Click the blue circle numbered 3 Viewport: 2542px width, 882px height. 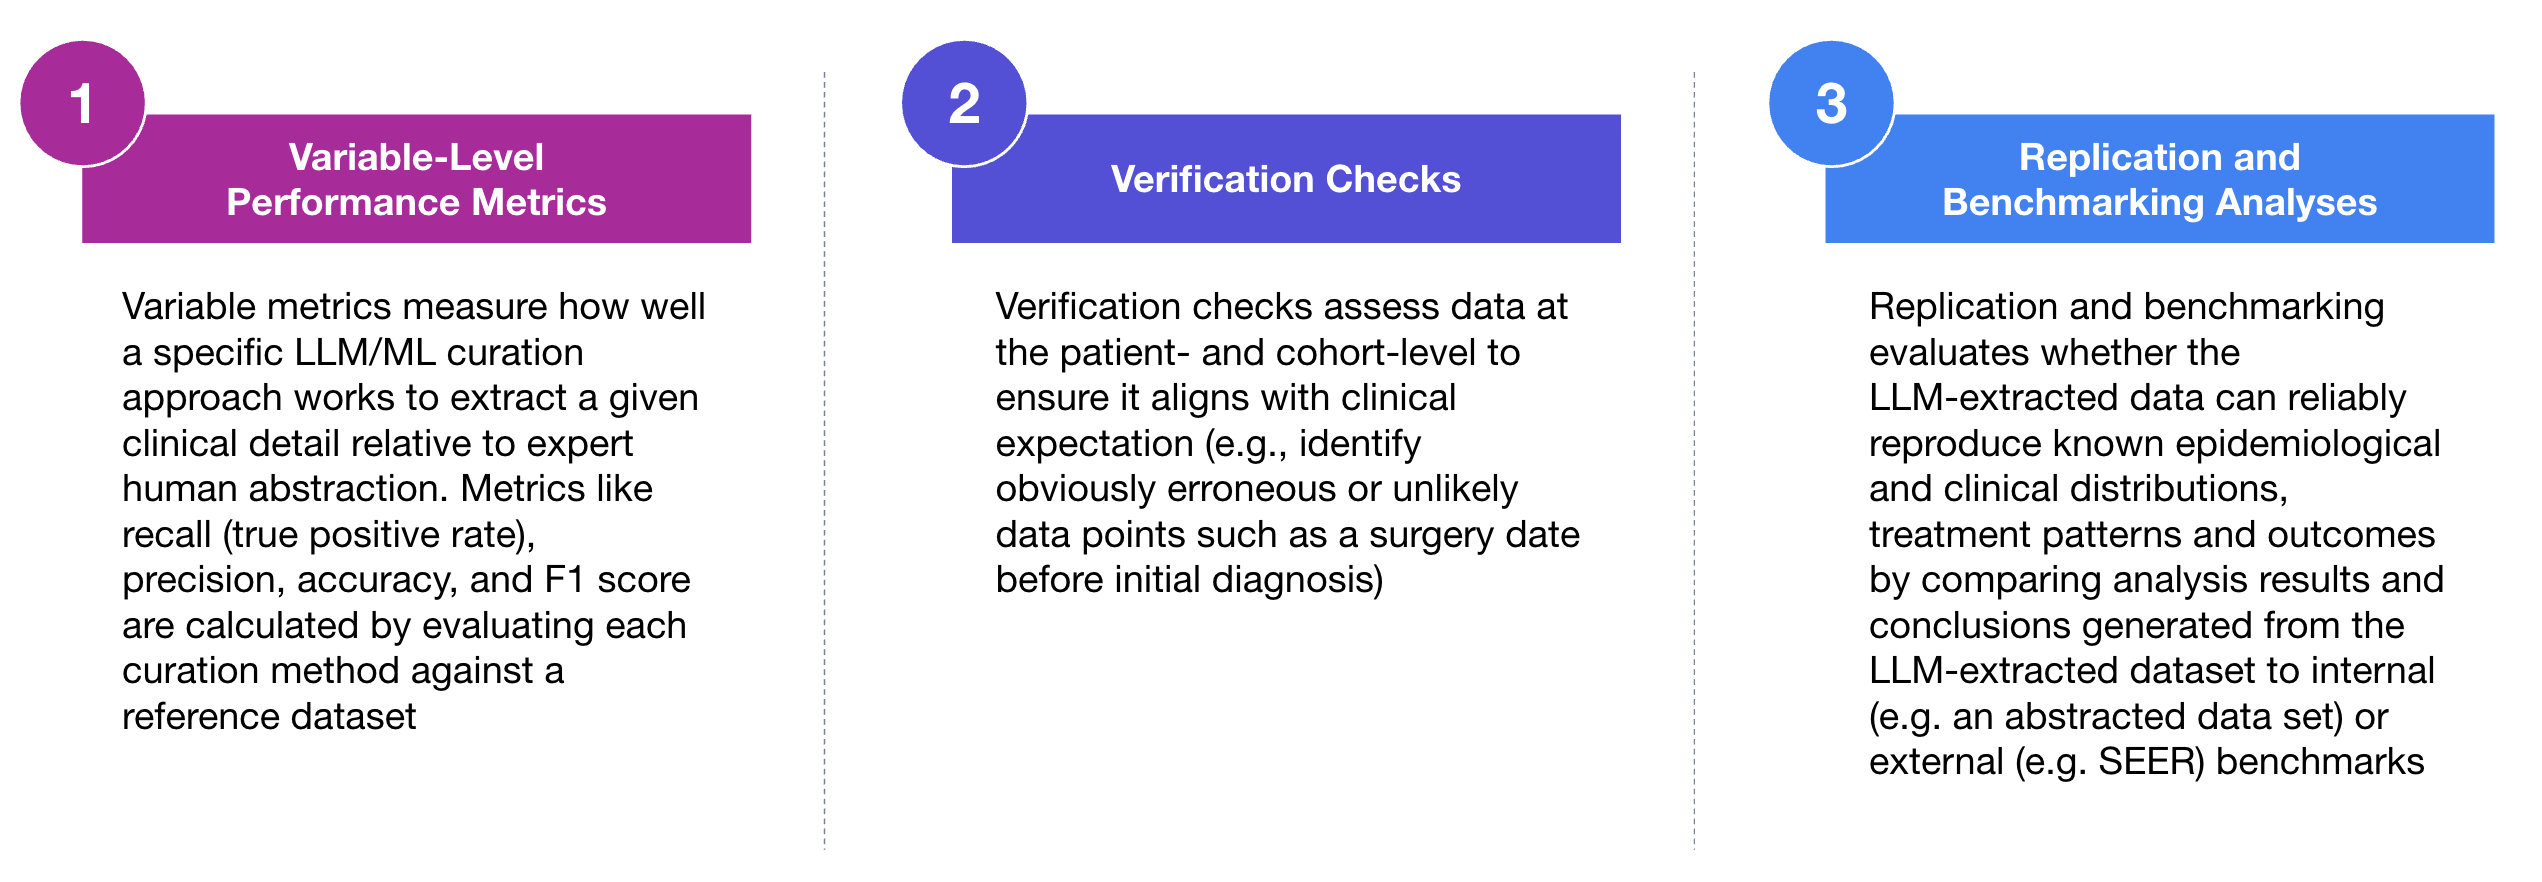click(1831, 103)
